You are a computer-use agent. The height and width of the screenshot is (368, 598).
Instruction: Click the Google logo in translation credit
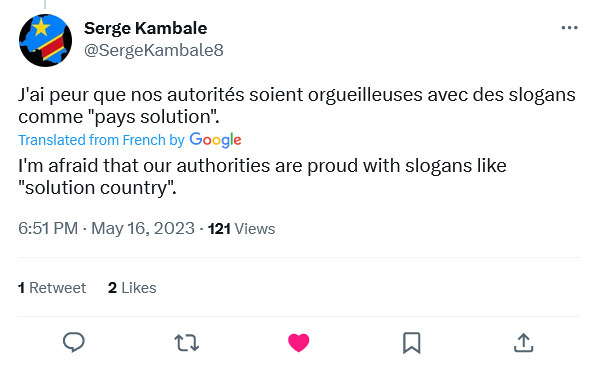(x=215, y=140)
